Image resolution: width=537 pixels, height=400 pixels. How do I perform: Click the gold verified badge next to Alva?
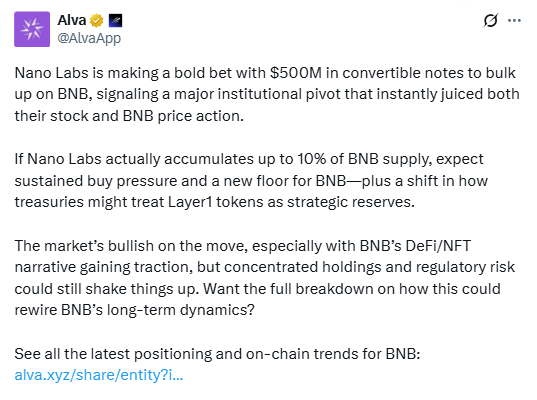[x=97, y=21]
